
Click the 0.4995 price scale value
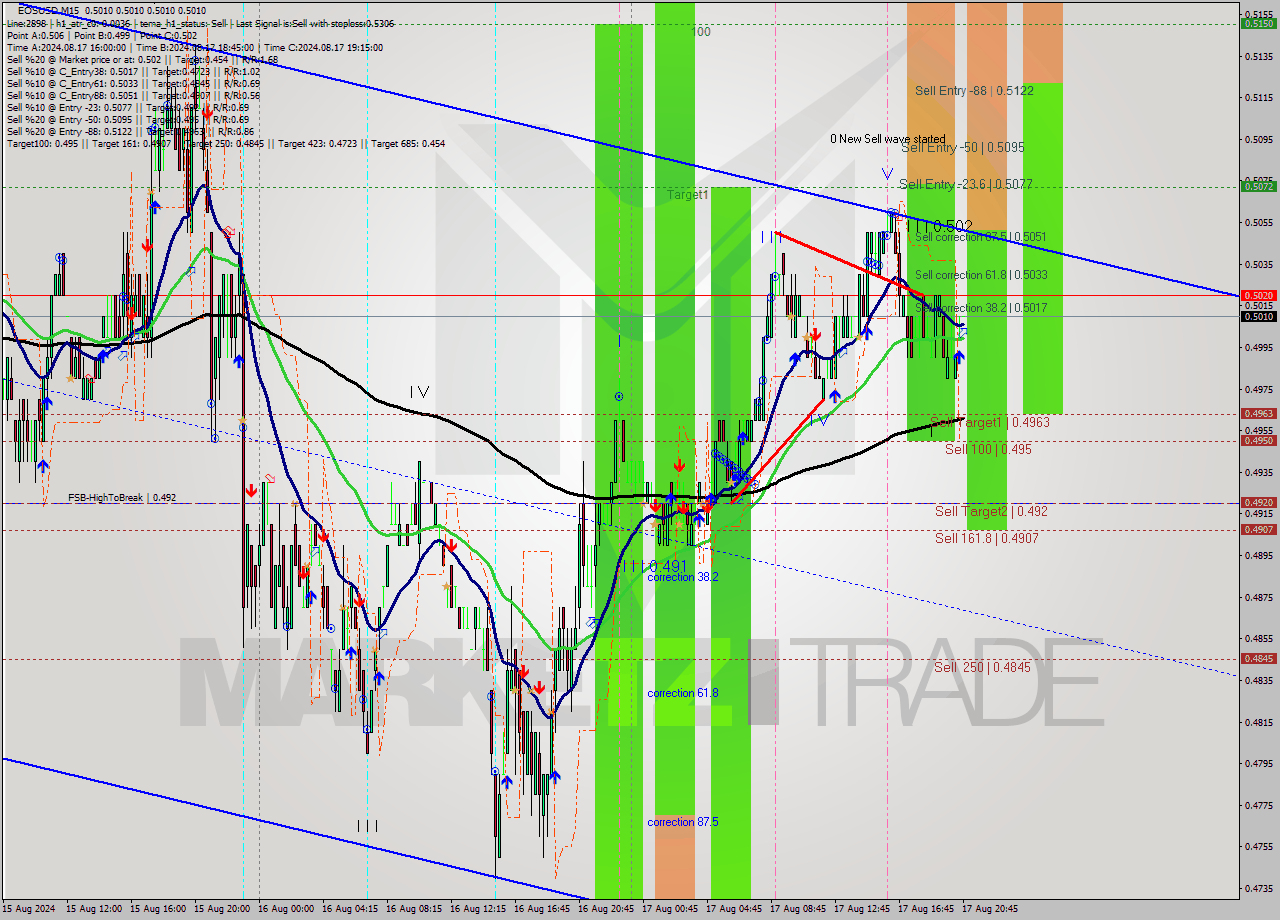[1257, 348]
